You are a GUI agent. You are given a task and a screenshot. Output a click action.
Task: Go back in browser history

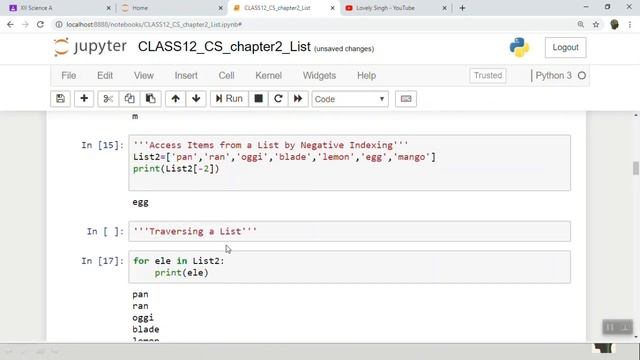(10, 24)
